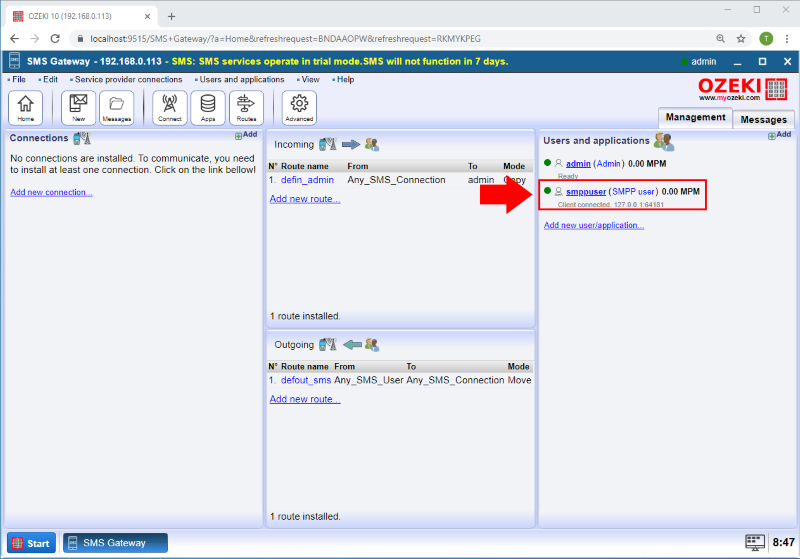Viewport: 800px width, 559px height.
Task: Open the Users and applications menu
Action: (x=240, y=80)
